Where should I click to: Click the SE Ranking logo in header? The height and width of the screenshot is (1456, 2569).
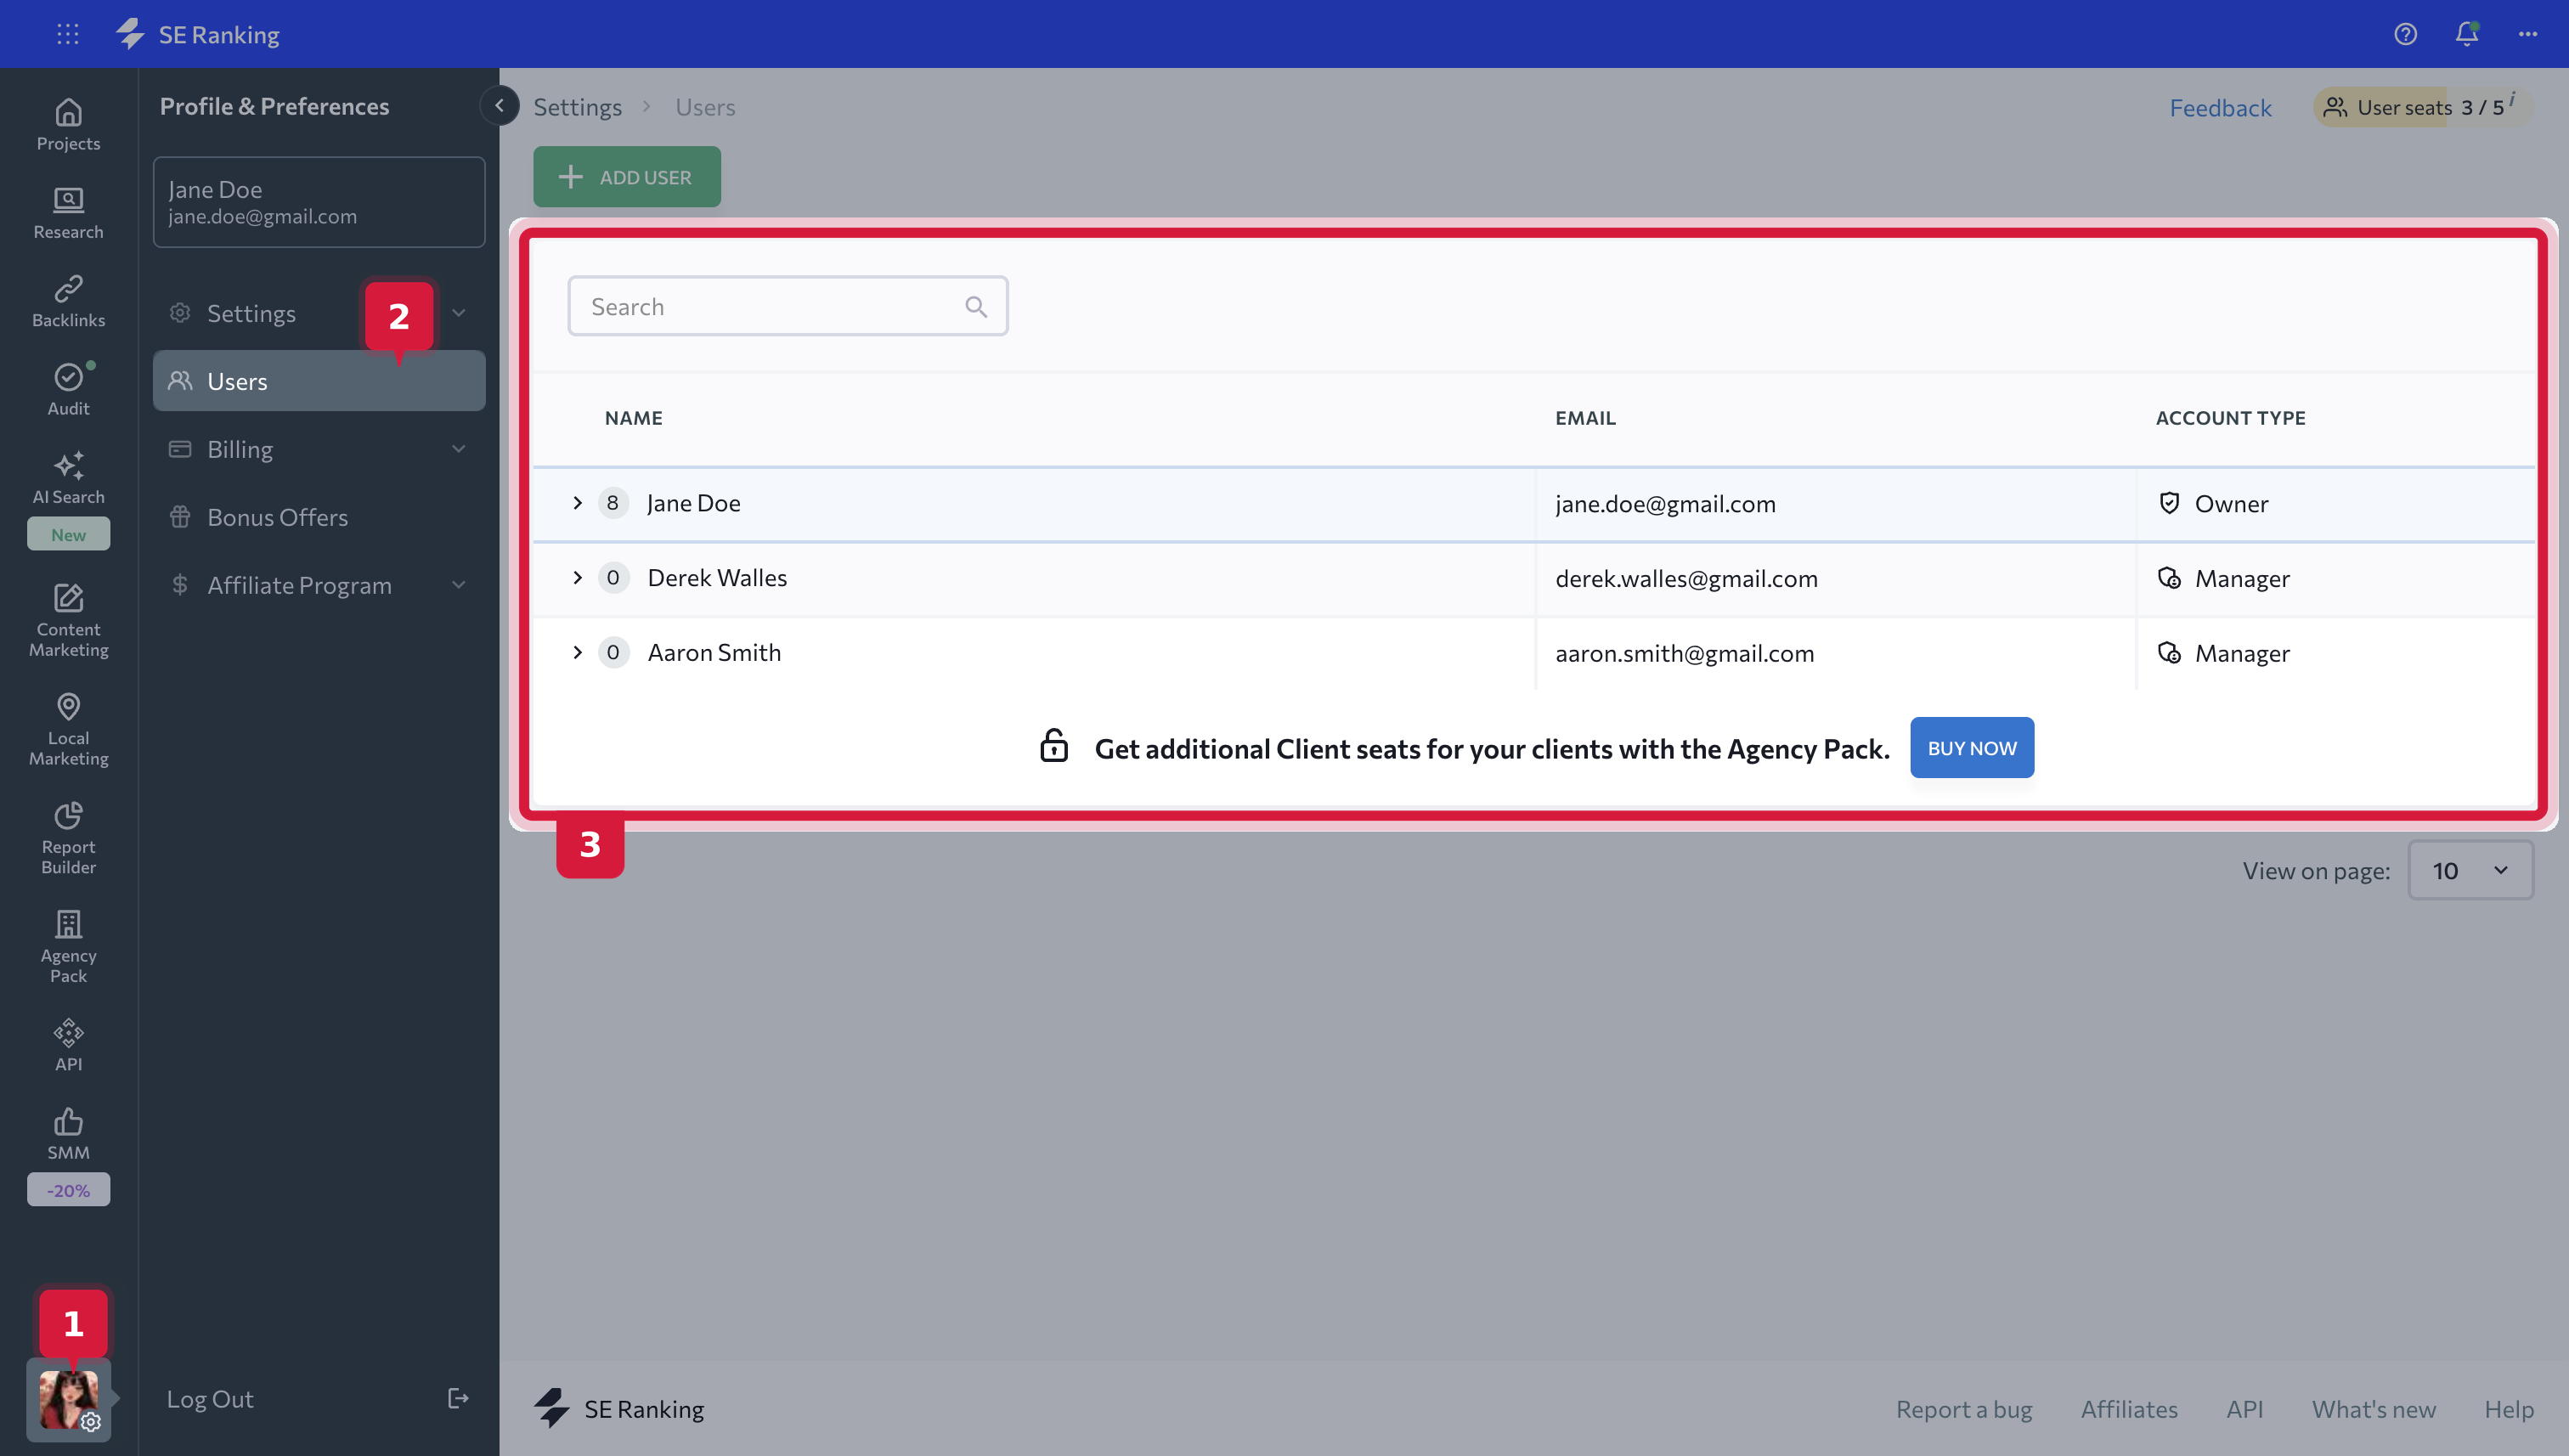[x=198, y=34]
